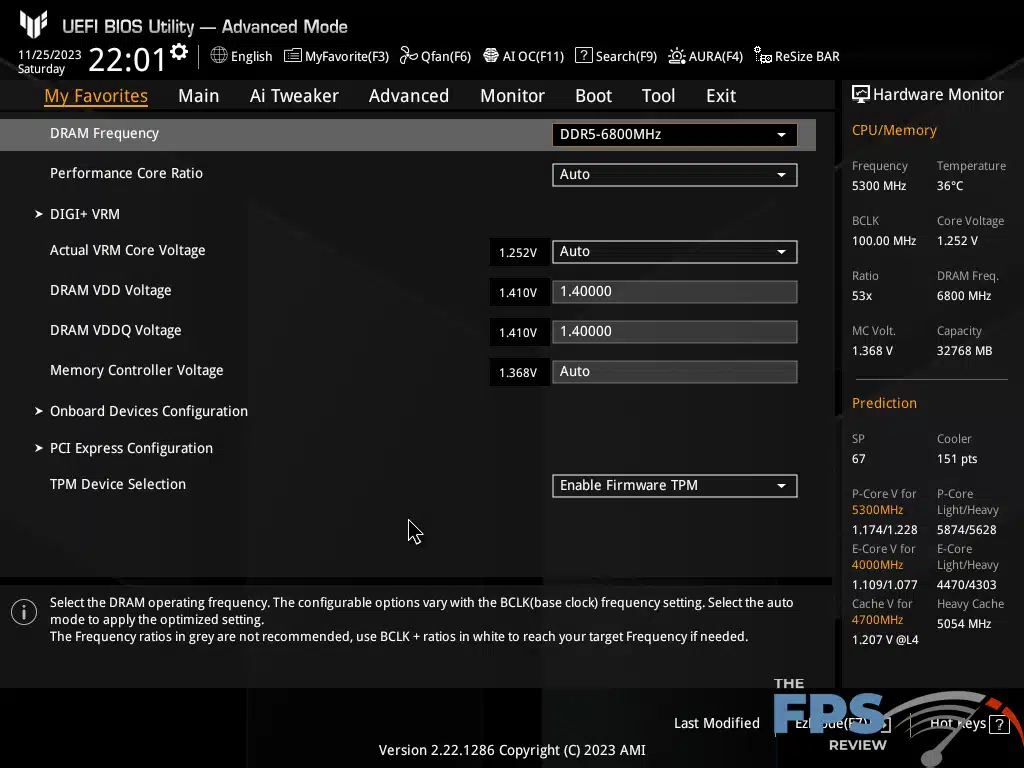Click the info icon beside help text
Viewport: 1024px width, 768px height.
(24, 612)
